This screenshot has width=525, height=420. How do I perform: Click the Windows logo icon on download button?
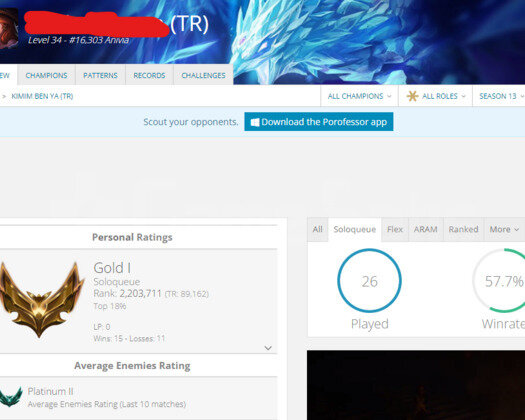255,122
